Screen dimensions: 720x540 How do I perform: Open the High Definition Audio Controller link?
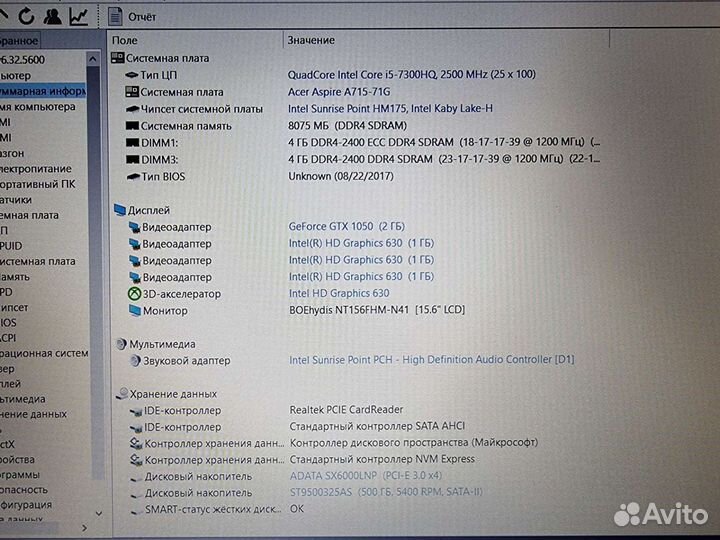pyautogui.click(x=432, y=360)
